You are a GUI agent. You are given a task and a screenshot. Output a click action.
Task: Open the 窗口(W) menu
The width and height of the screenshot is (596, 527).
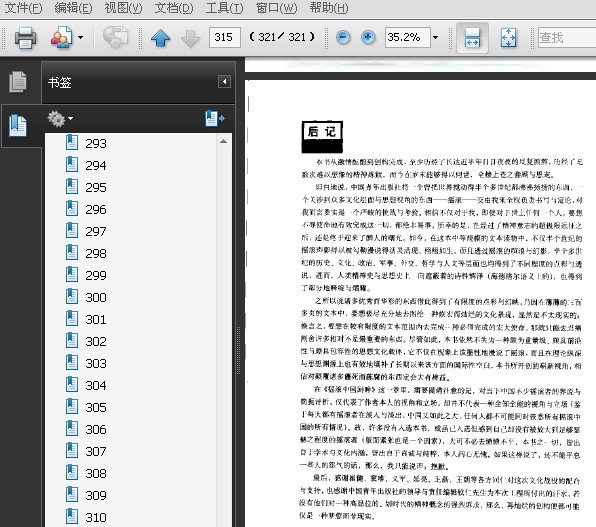click(276, 8)
